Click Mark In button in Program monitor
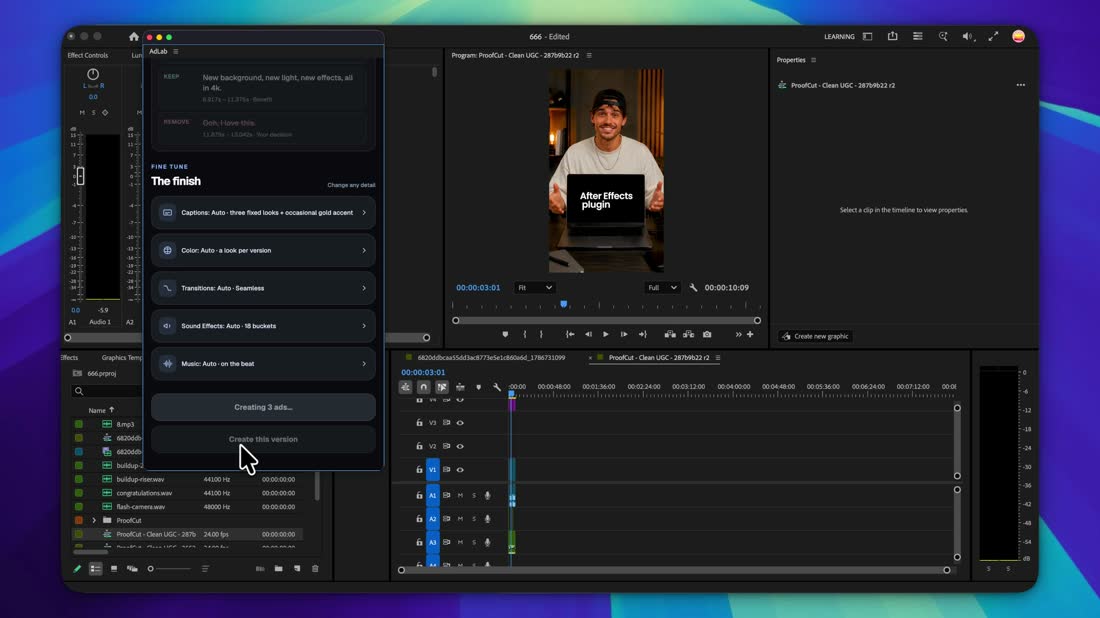The image size is (1100, 618). coord(525,335)
